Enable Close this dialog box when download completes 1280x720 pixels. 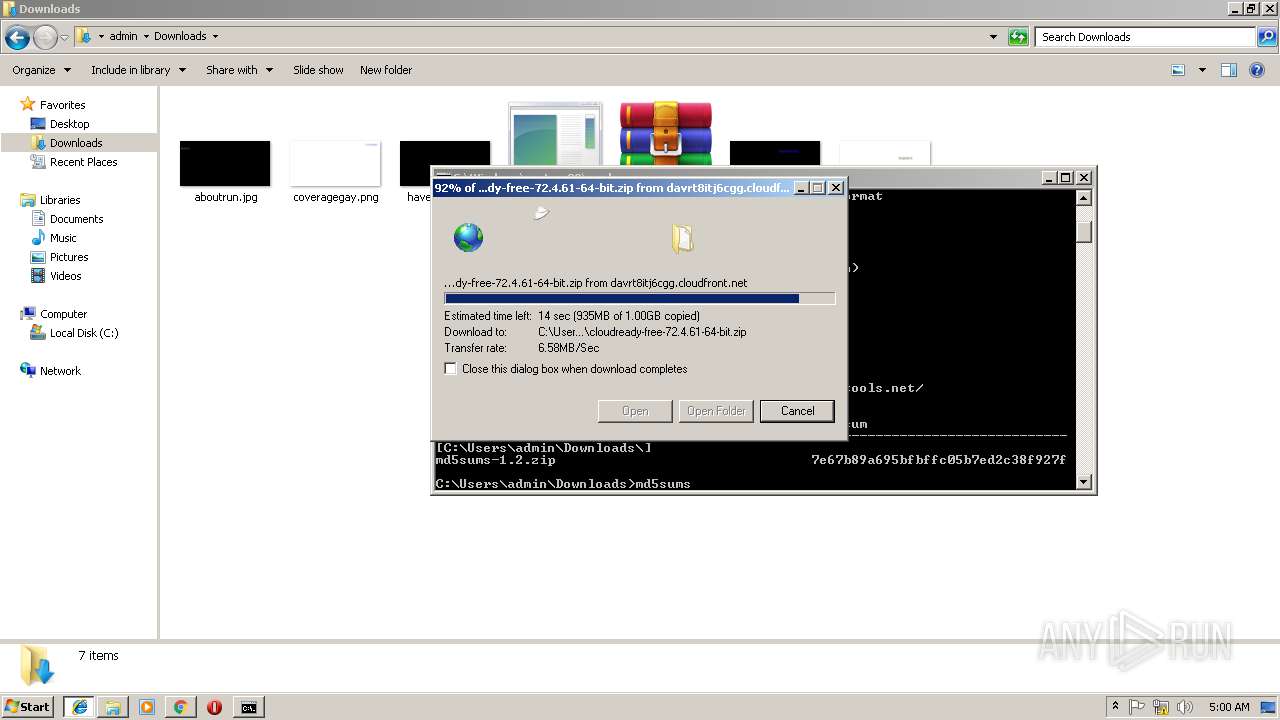pyautogui.click(x=451, y=369)
